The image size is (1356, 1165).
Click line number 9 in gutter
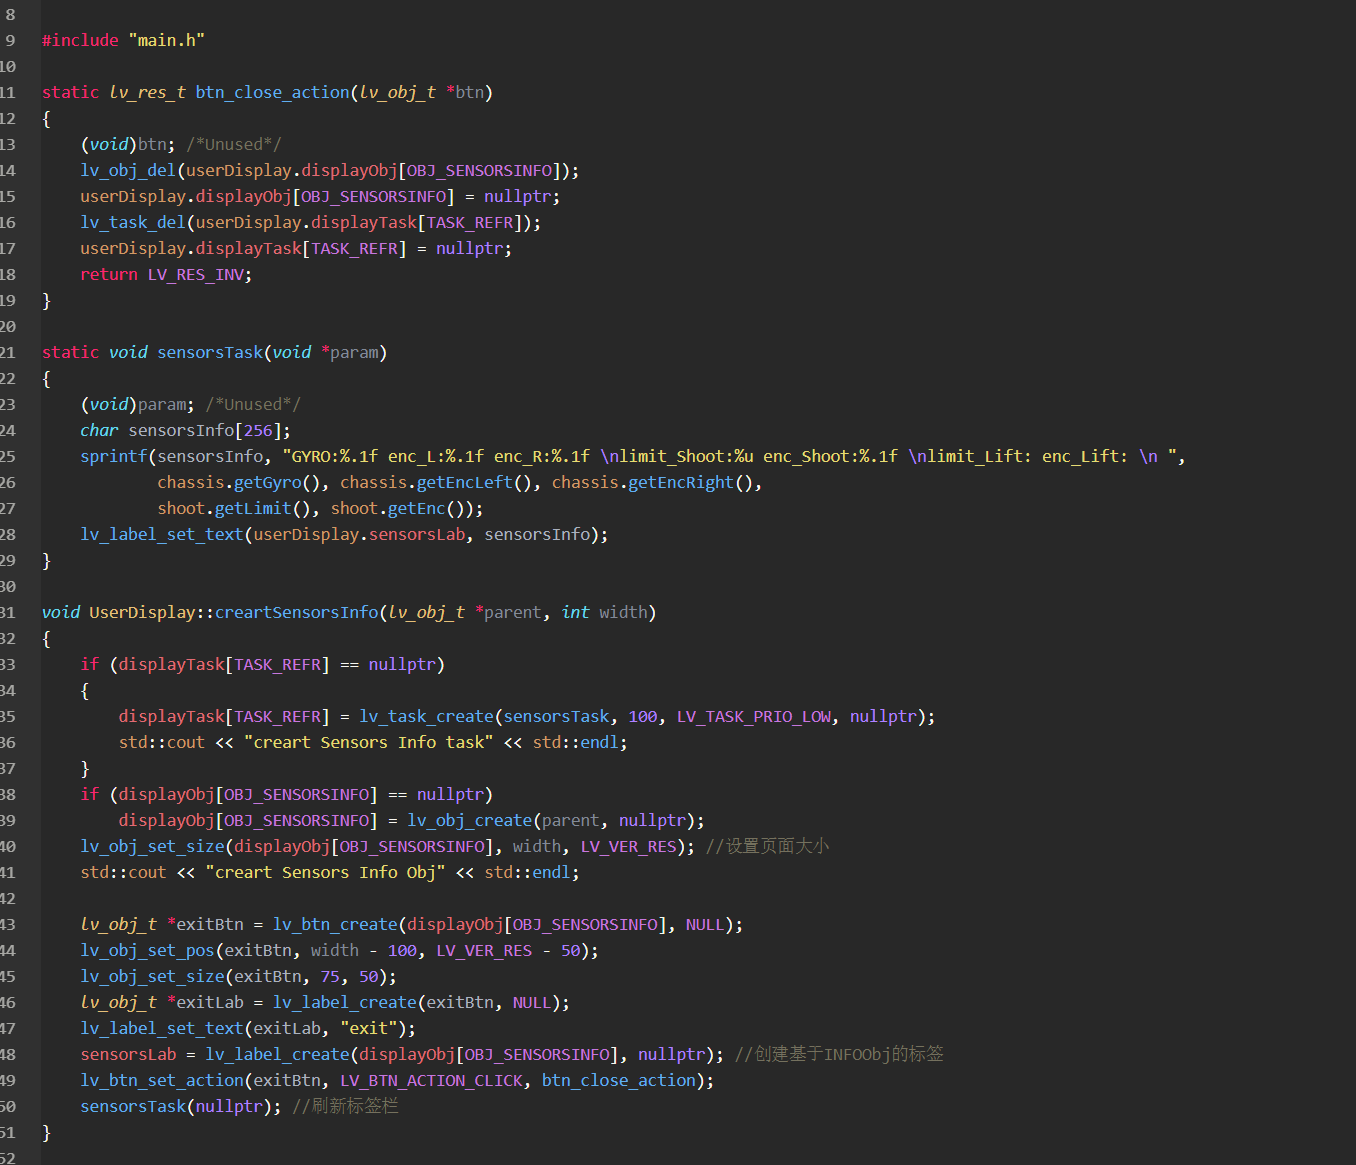tap(10, 40)
